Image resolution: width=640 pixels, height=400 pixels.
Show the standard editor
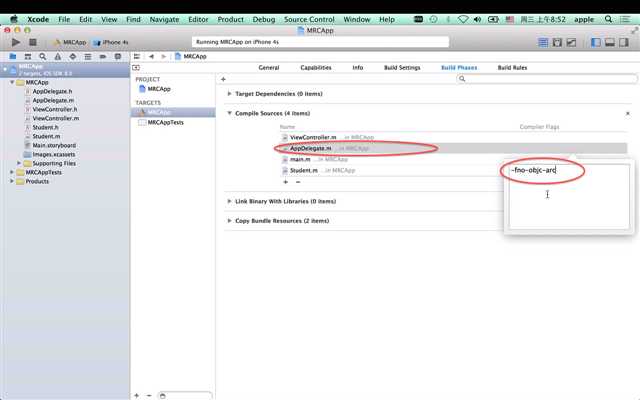[543, 42]
